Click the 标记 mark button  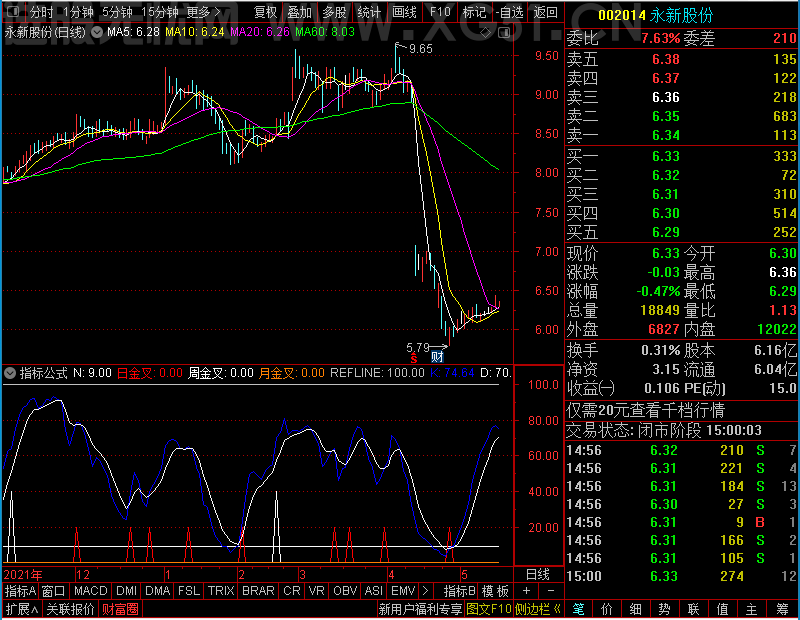pyautogui.click(x=474, y=12)
